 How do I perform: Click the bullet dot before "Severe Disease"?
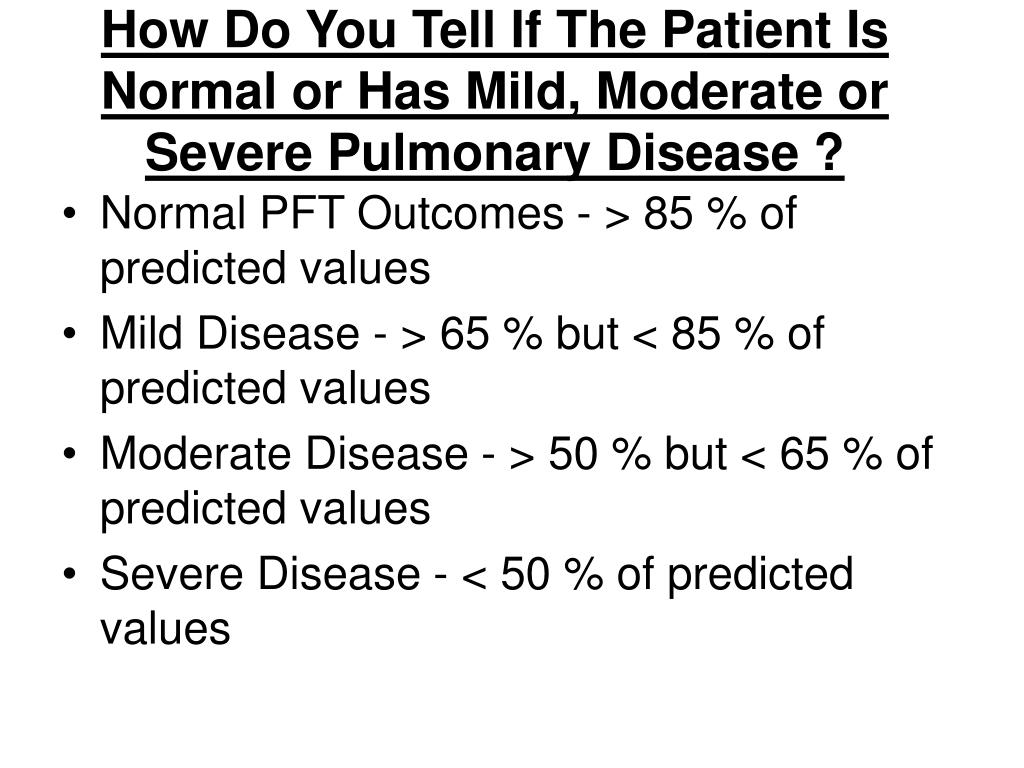click(x=70, y=574)
